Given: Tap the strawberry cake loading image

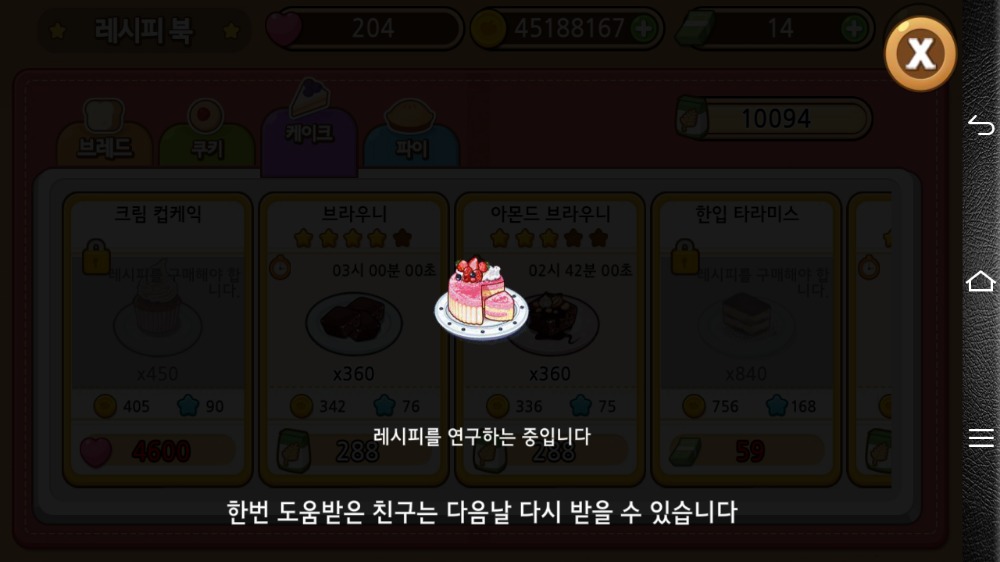Looking at the screenshot, I should [482, 299].
